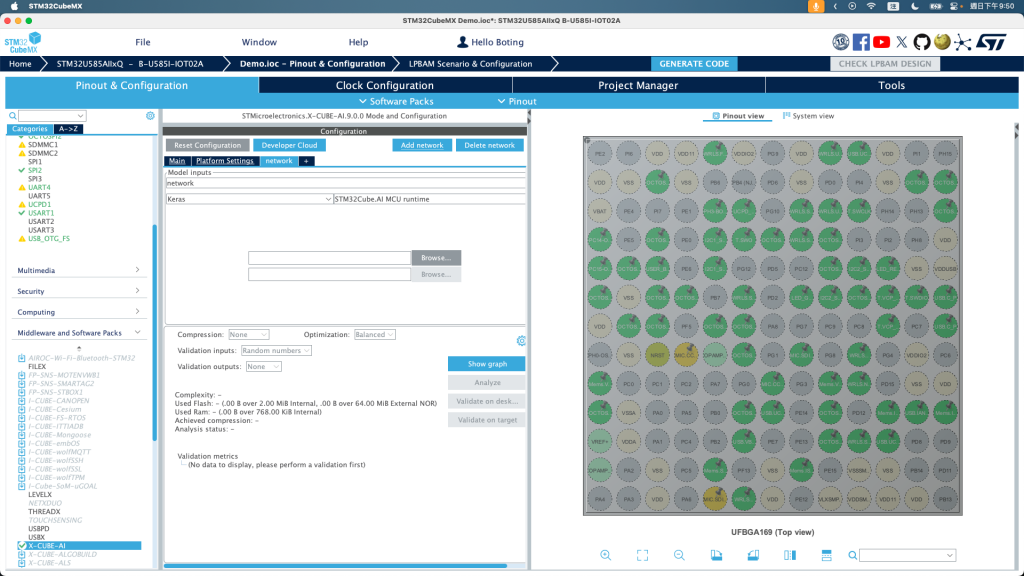This screenshot has width=1024, height=576.
Task: Click the Add network button
Action: tap(422, 145)
